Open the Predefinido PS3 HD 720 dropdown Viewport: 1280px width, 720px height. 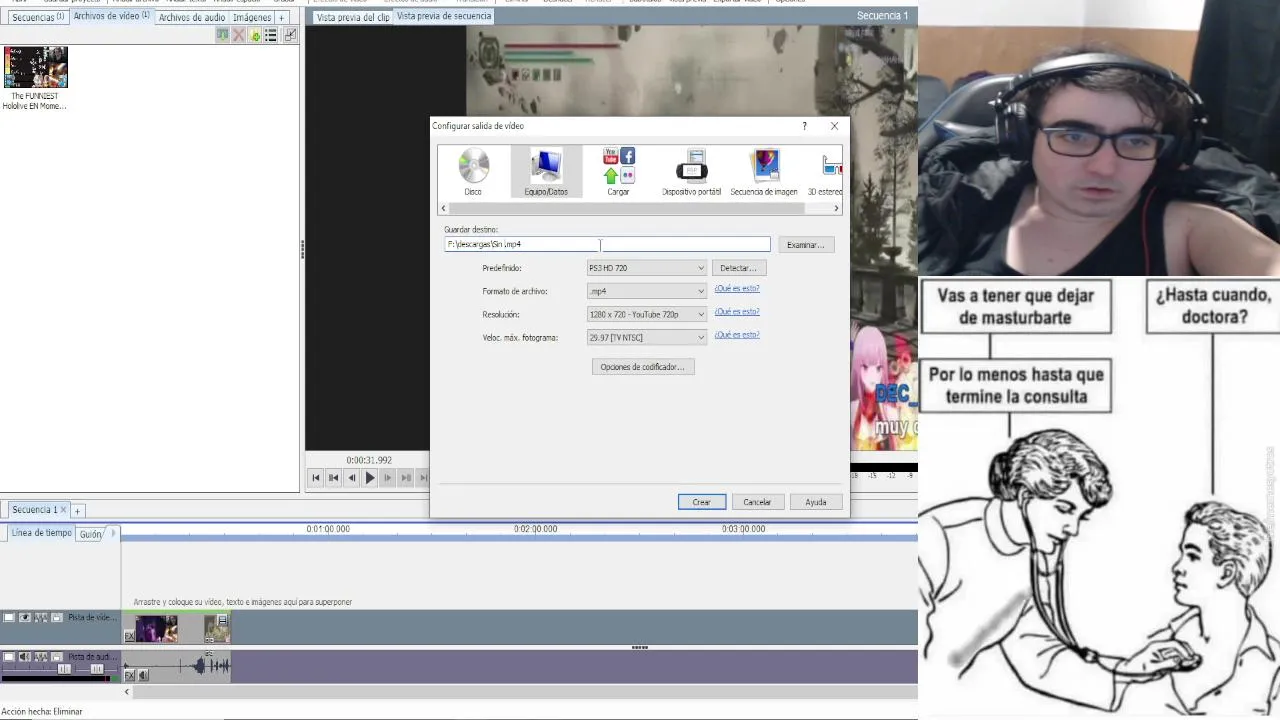[x=647, y=268]
